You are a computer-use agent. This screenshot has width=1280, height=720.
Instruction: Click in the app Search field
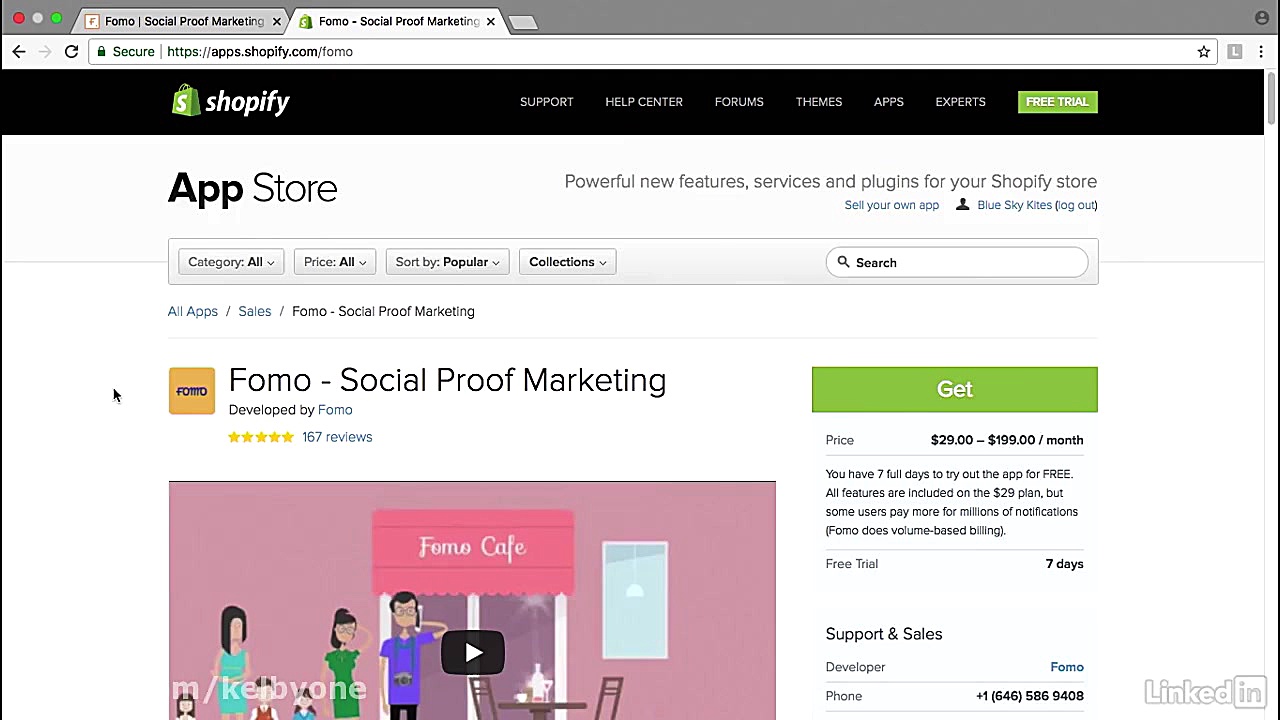(957, 262)
